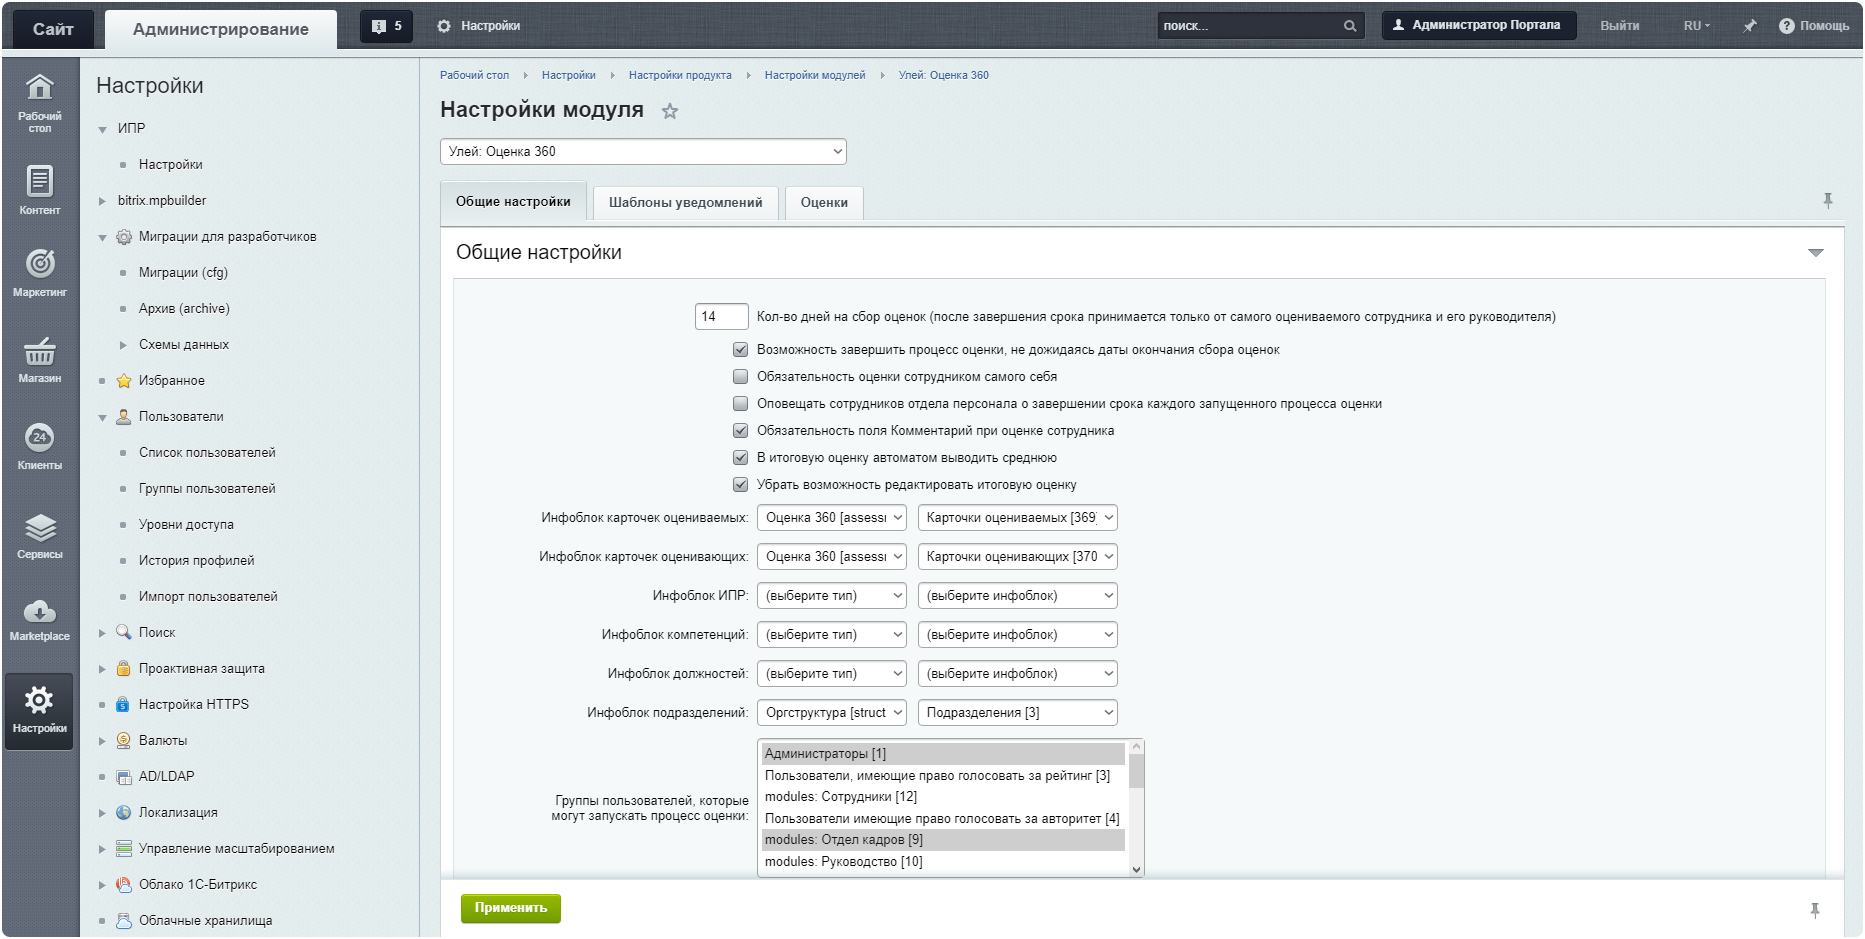Open the Marketplace sidebar section
Viewport: 1865px width, 939px height.
point(40,619)
